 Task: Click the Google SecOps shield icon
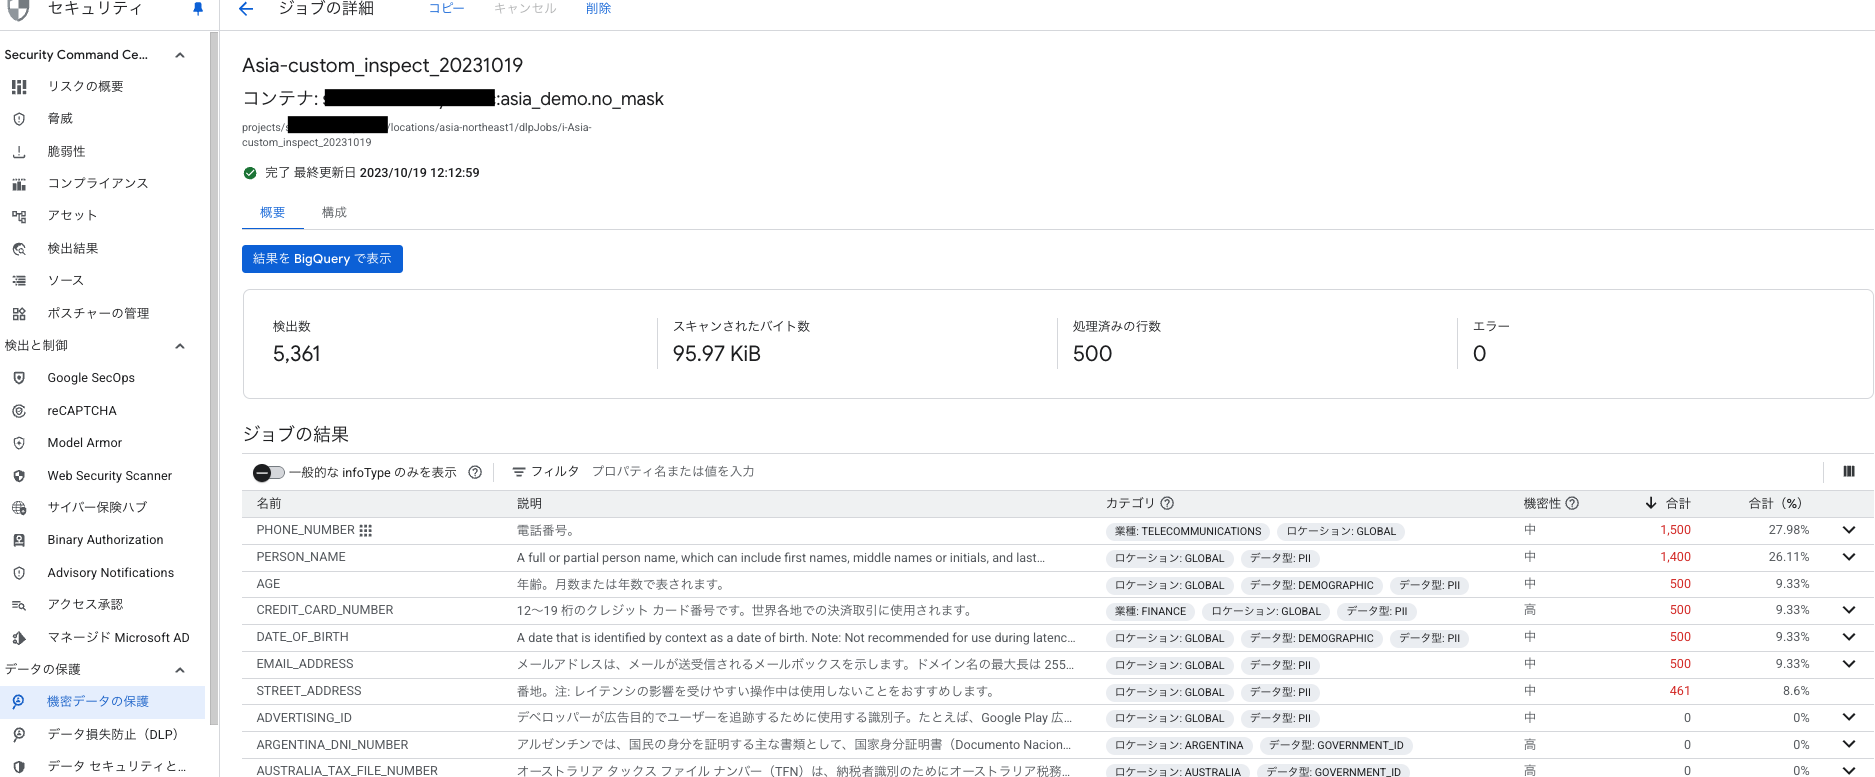19,378
